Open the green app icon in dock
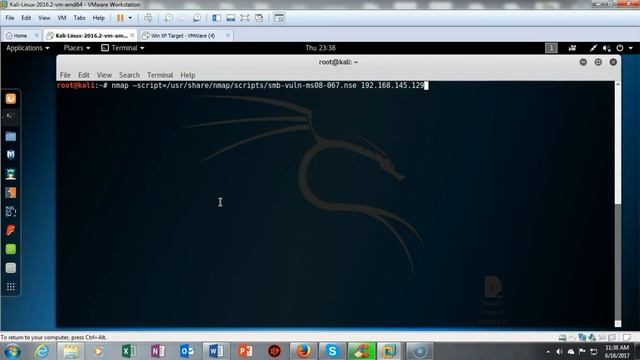 coord(11,249)
